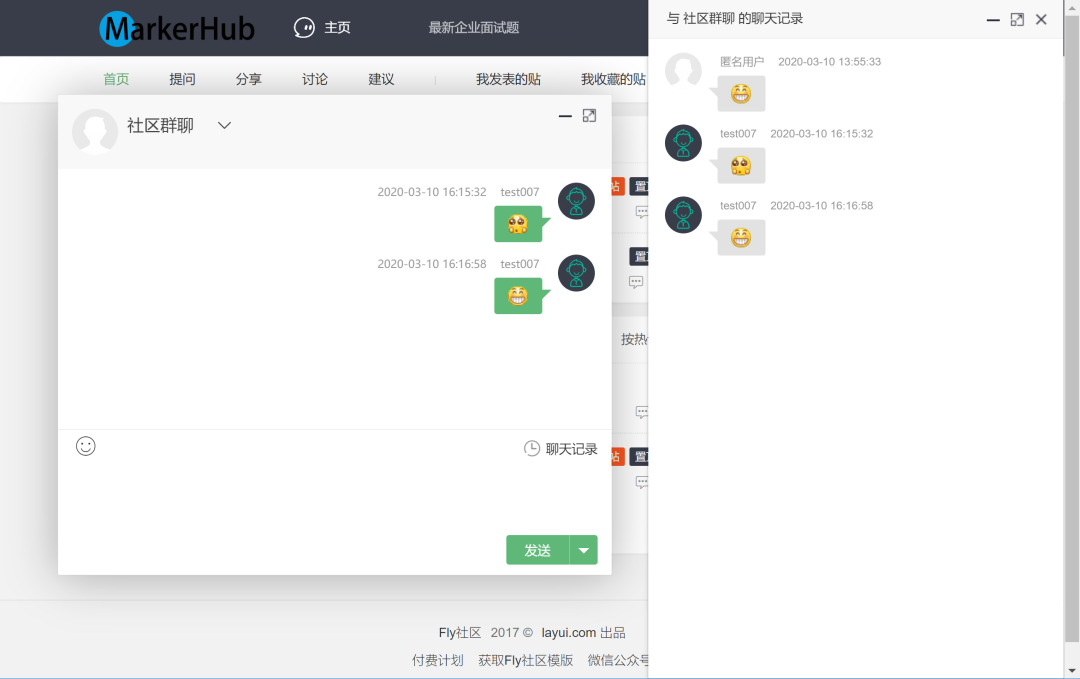Click test007 avatar beside 16:15:32 chat message
1080x679 pixels.
point(576,201)
